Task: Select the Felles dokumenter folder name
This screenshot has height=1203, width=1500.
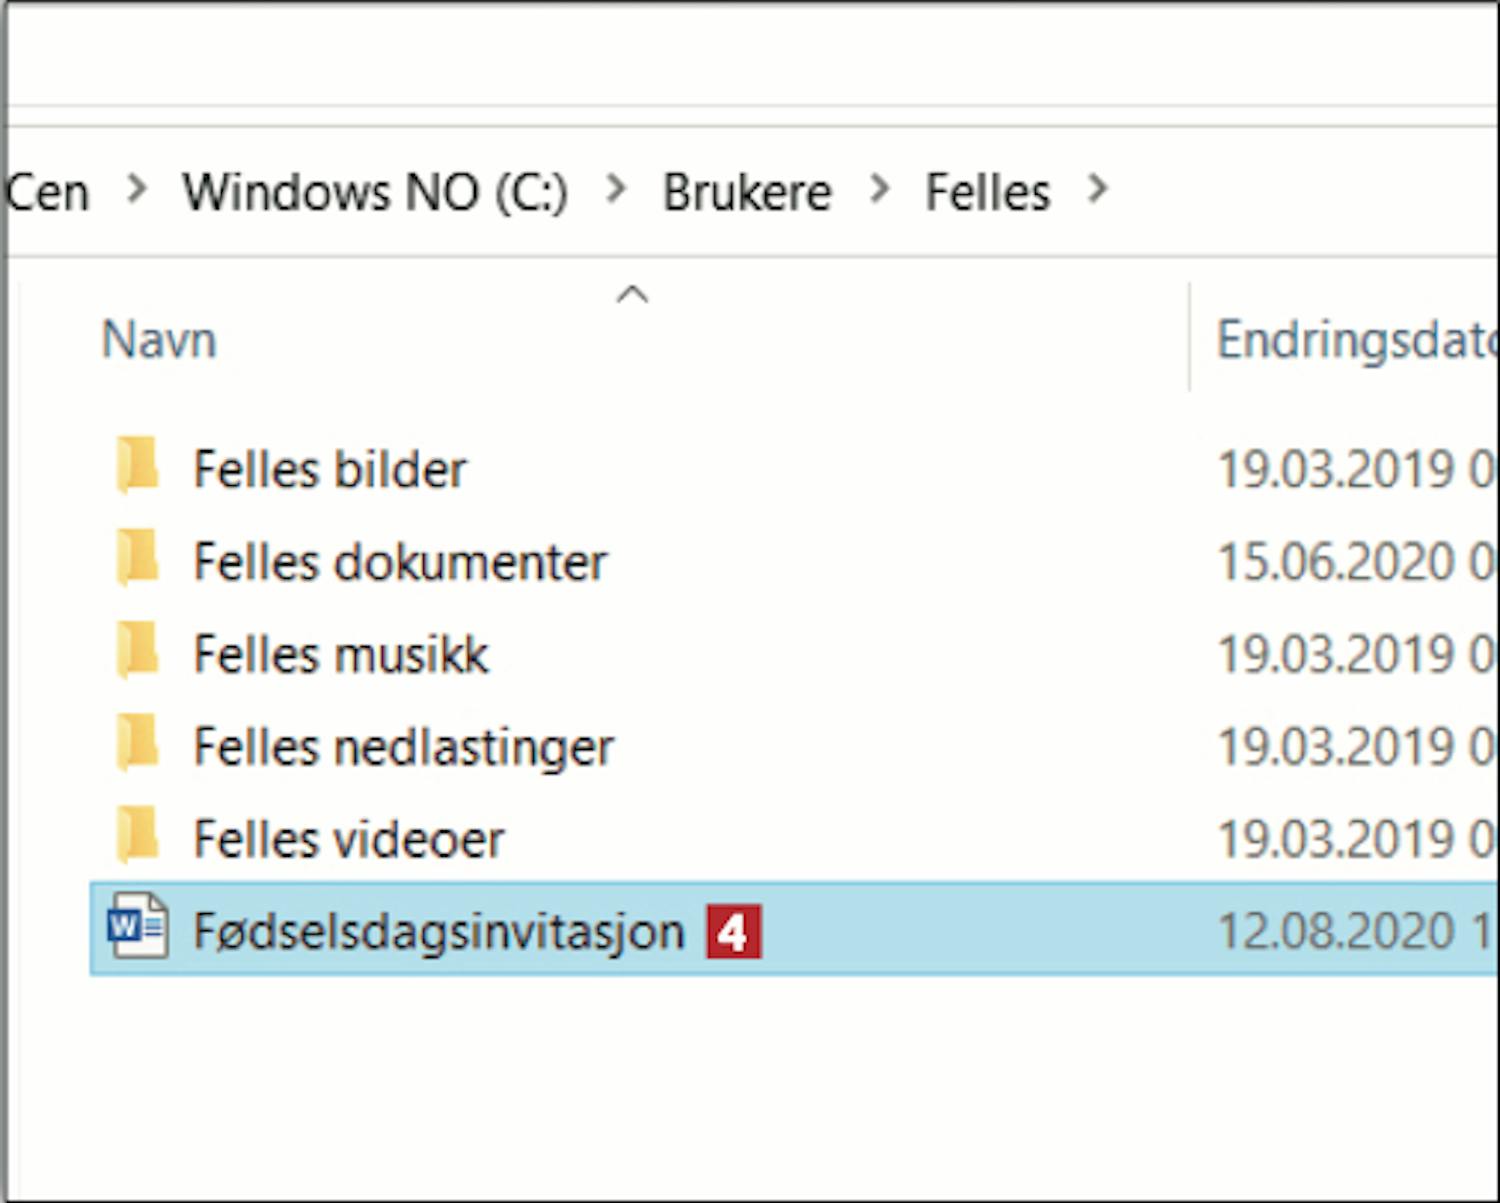Action: coord(400,562)
